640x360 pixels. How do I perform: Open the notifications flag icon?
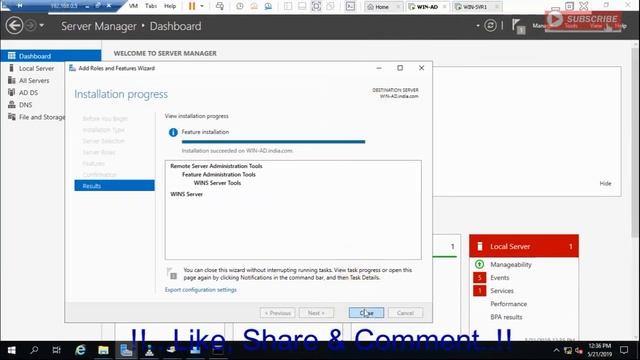(518, 26)
